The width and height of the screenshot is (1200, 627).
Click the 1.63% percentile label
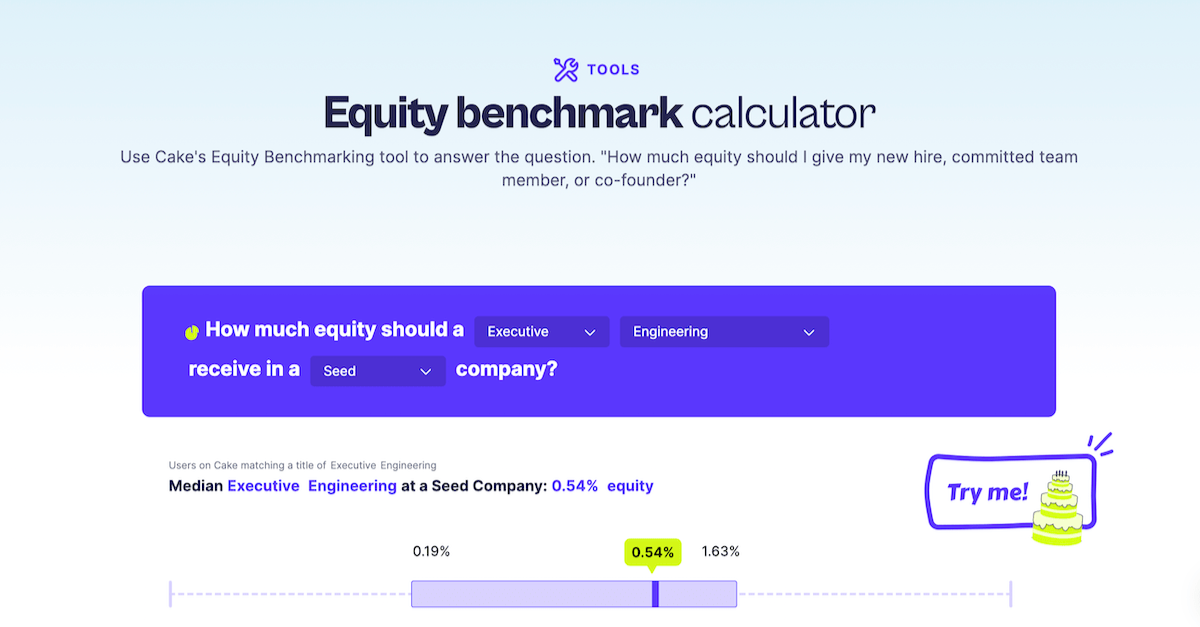coord(721,550)
